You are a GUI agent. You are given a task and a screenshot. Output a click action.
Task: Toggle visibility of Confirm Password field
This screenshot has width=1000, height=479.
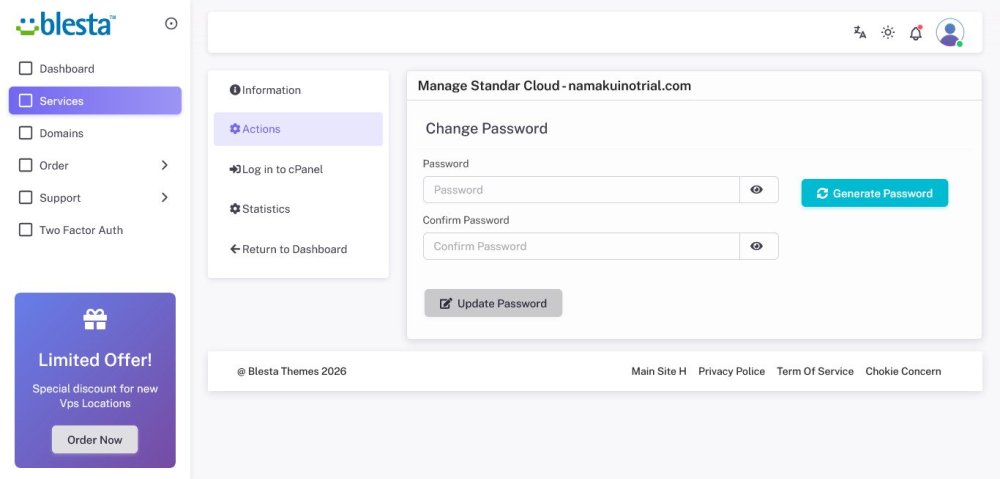pyautogui.click(x=757, y=246)
